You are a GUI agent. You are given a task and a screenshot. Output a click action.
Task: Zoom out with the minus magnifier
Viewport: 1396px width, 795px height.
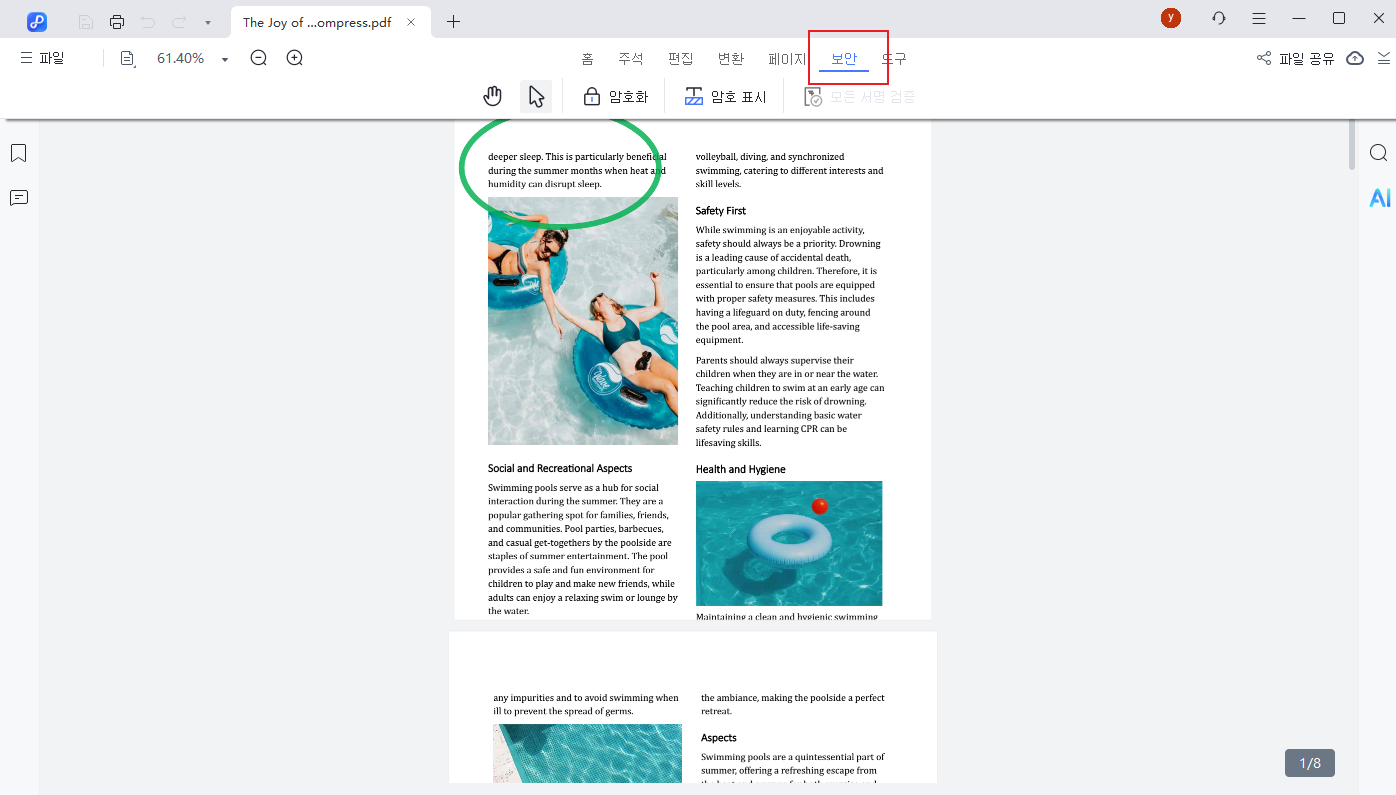point(259,59)
